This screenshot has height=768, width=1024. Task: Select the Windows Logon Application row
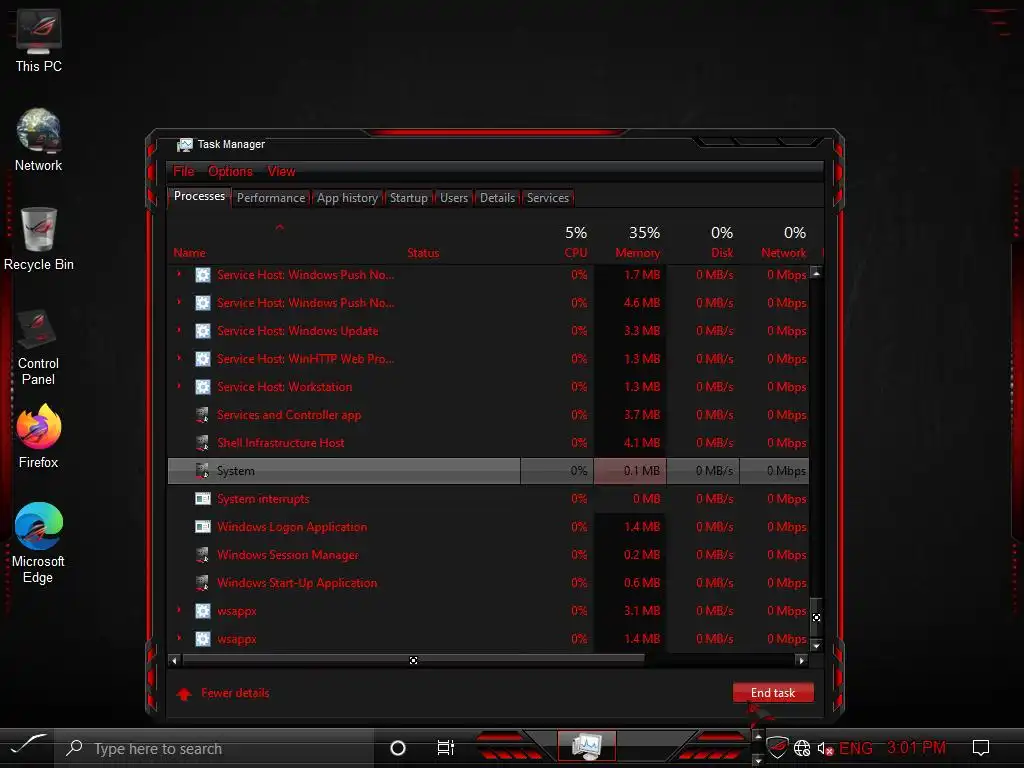(488, 527)
